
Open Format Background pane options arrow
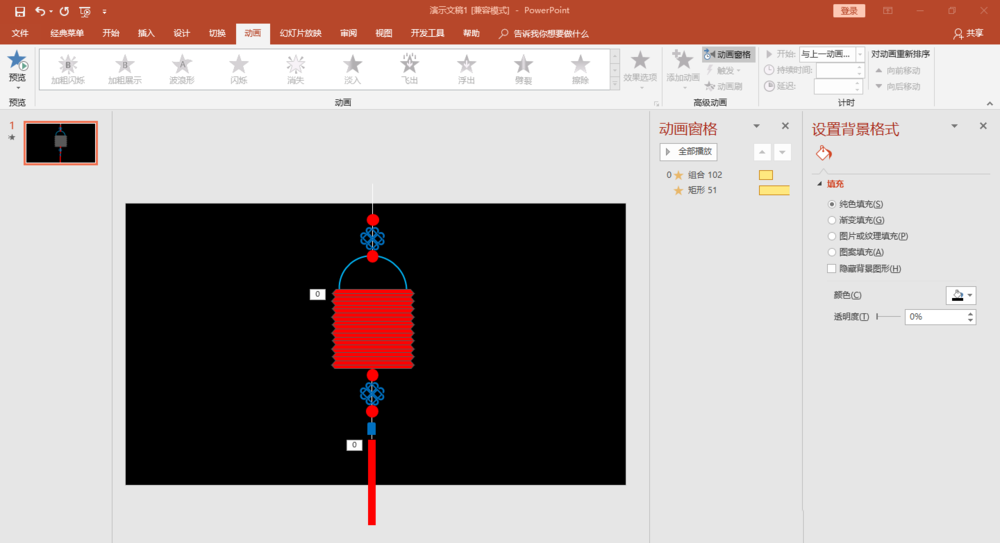[954, 126]
